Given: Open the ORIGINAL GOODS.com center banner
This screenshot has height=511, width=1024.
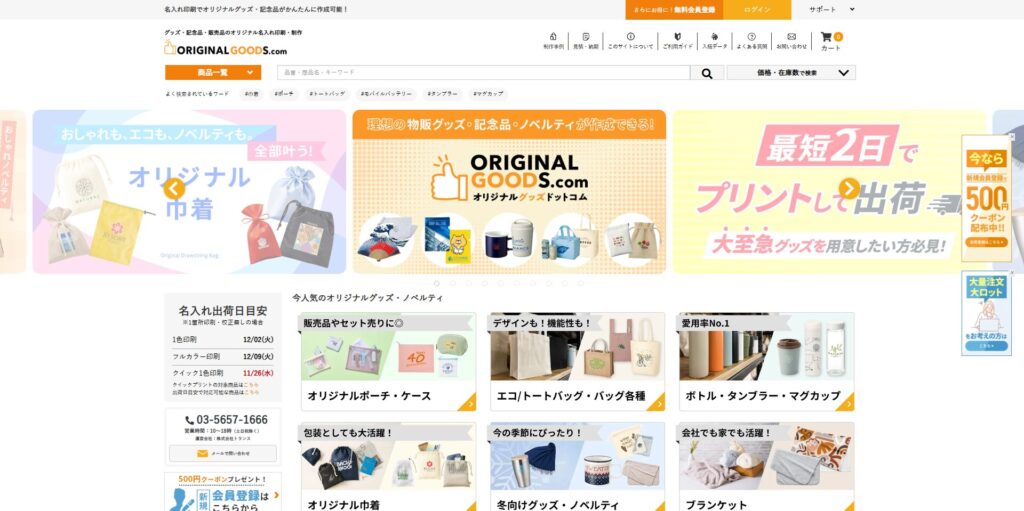Looking at the screenshot, I should [x=509, y=191].
